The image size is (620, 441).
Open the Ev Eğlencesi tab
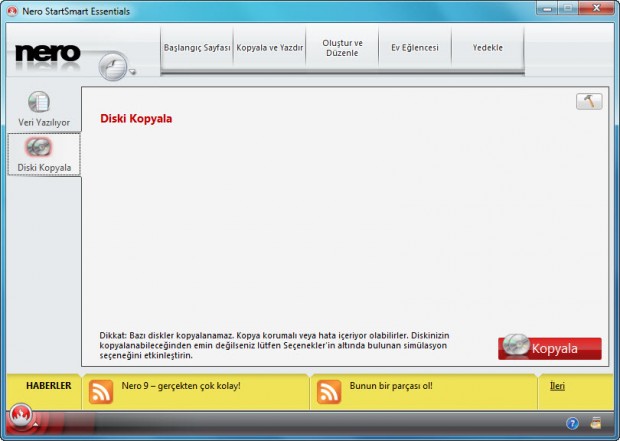[415, 48]
